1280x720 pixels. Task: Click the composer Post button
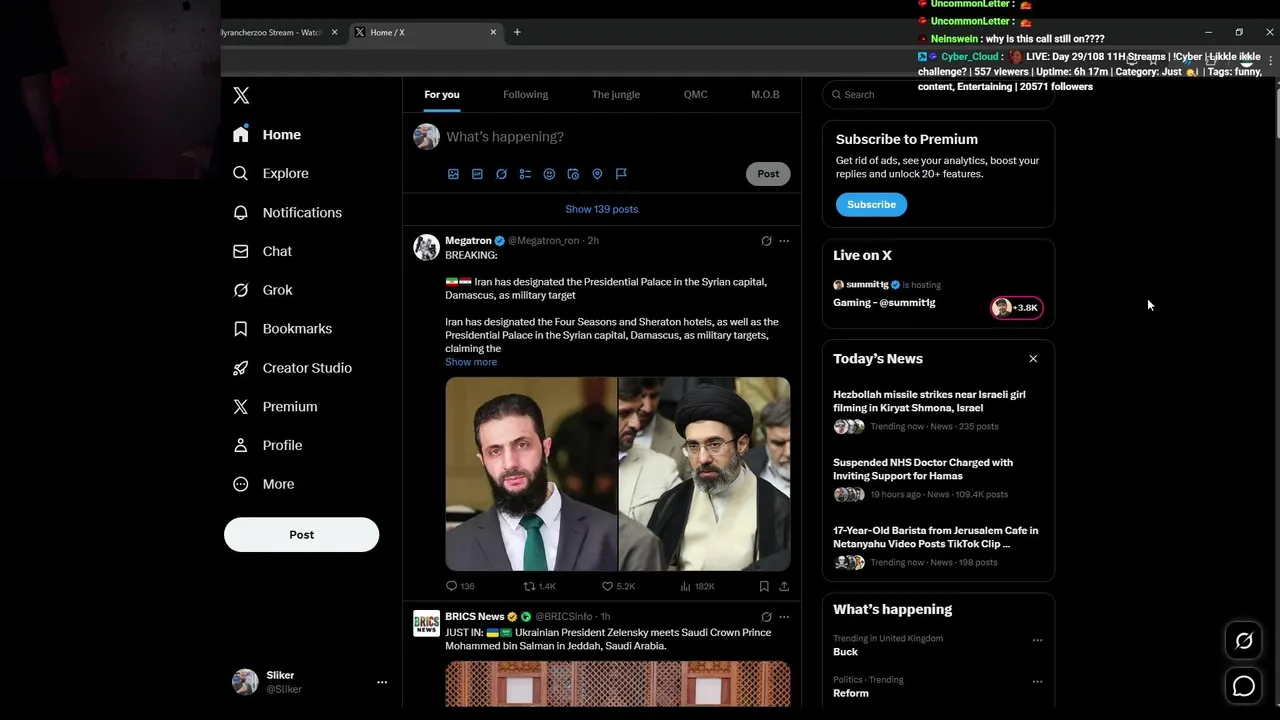coord(768,174)
